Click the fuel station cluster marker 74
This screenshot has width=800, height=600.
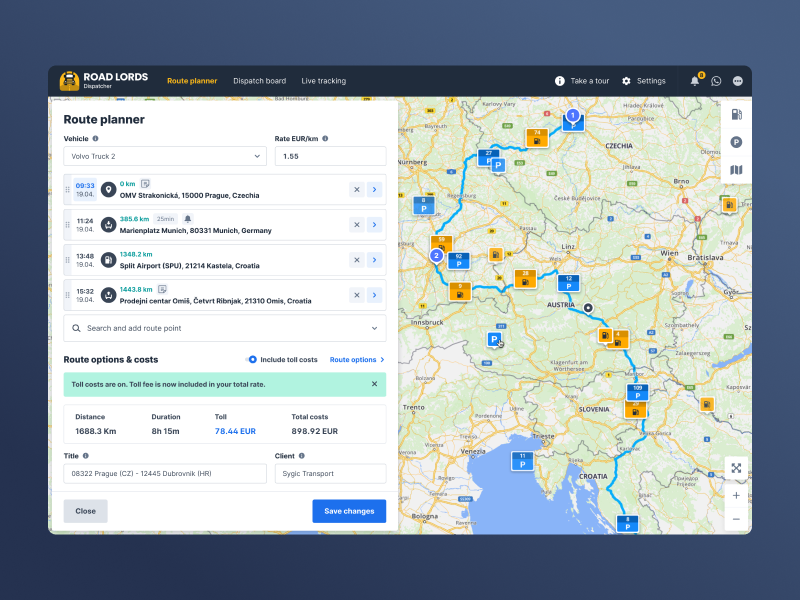537,138
